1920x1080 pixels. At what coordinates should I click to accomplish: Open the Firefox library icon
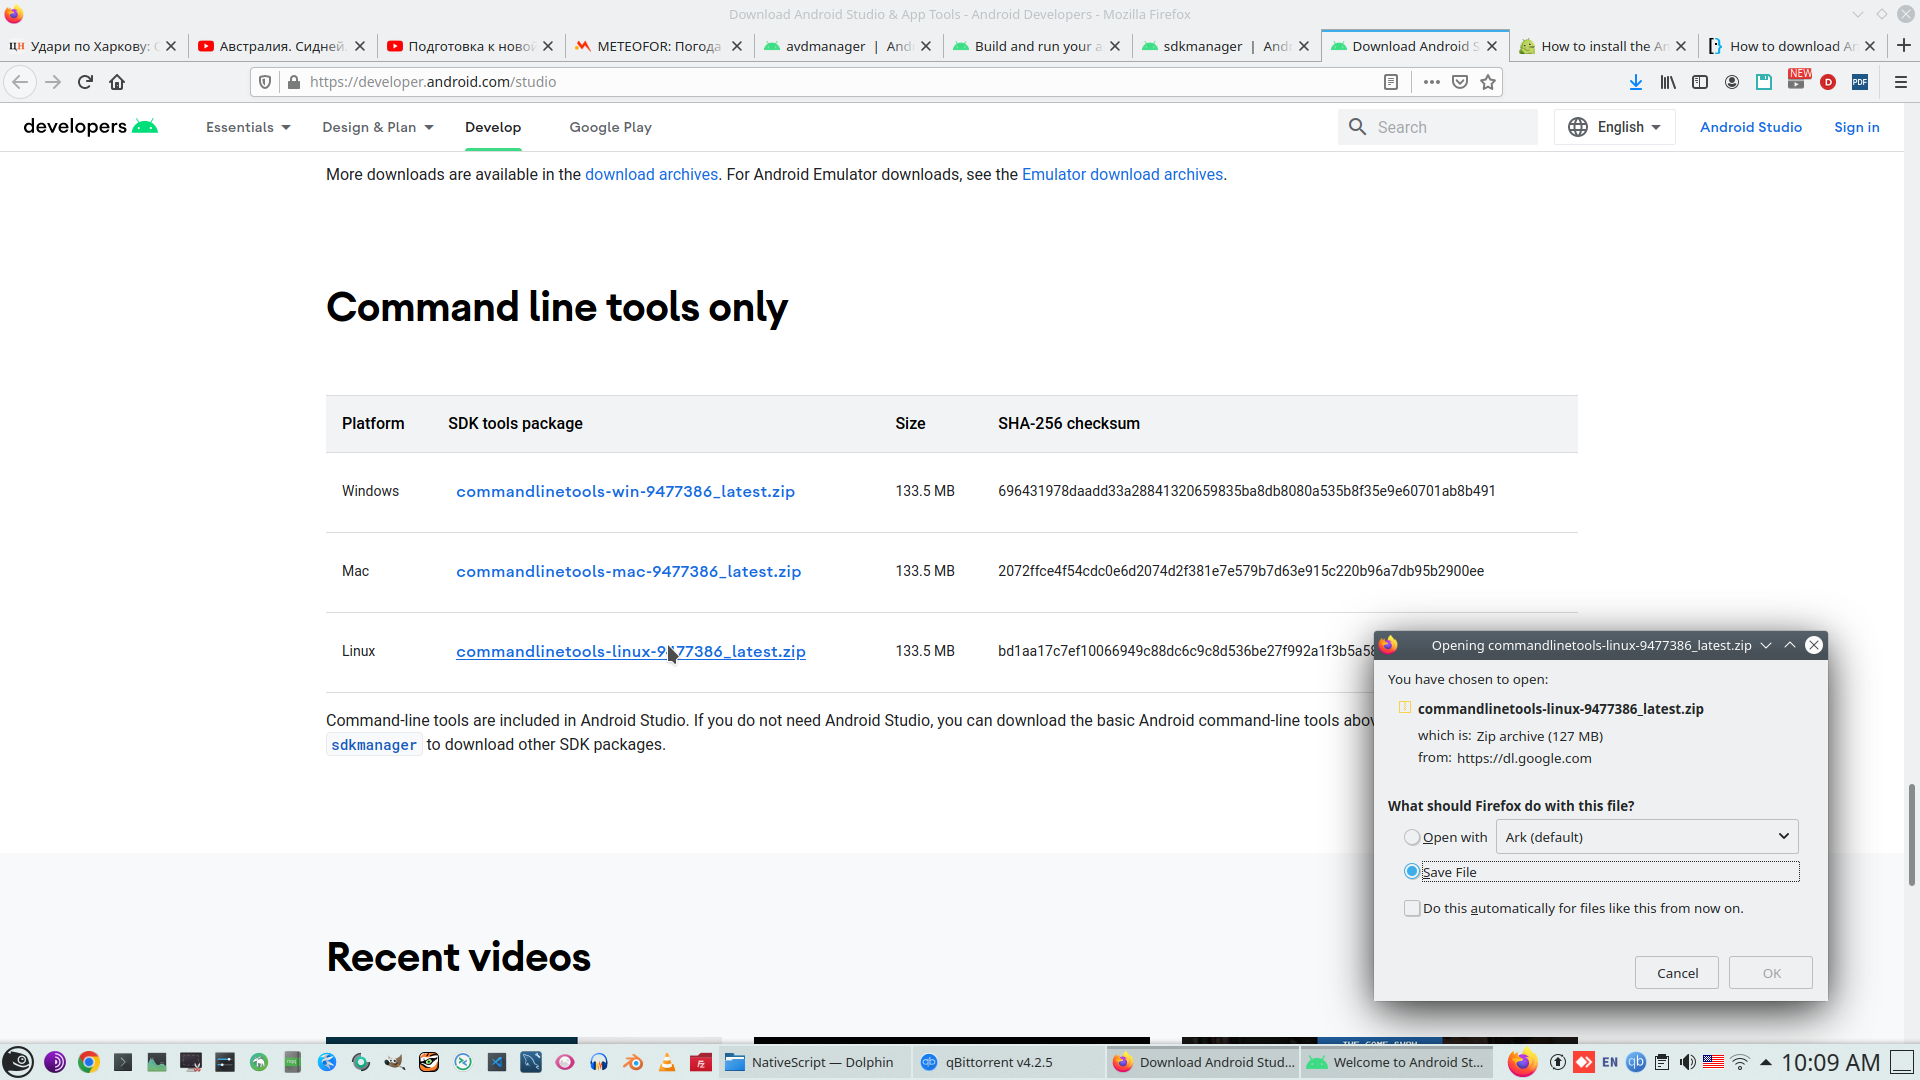click(1667, 82)
